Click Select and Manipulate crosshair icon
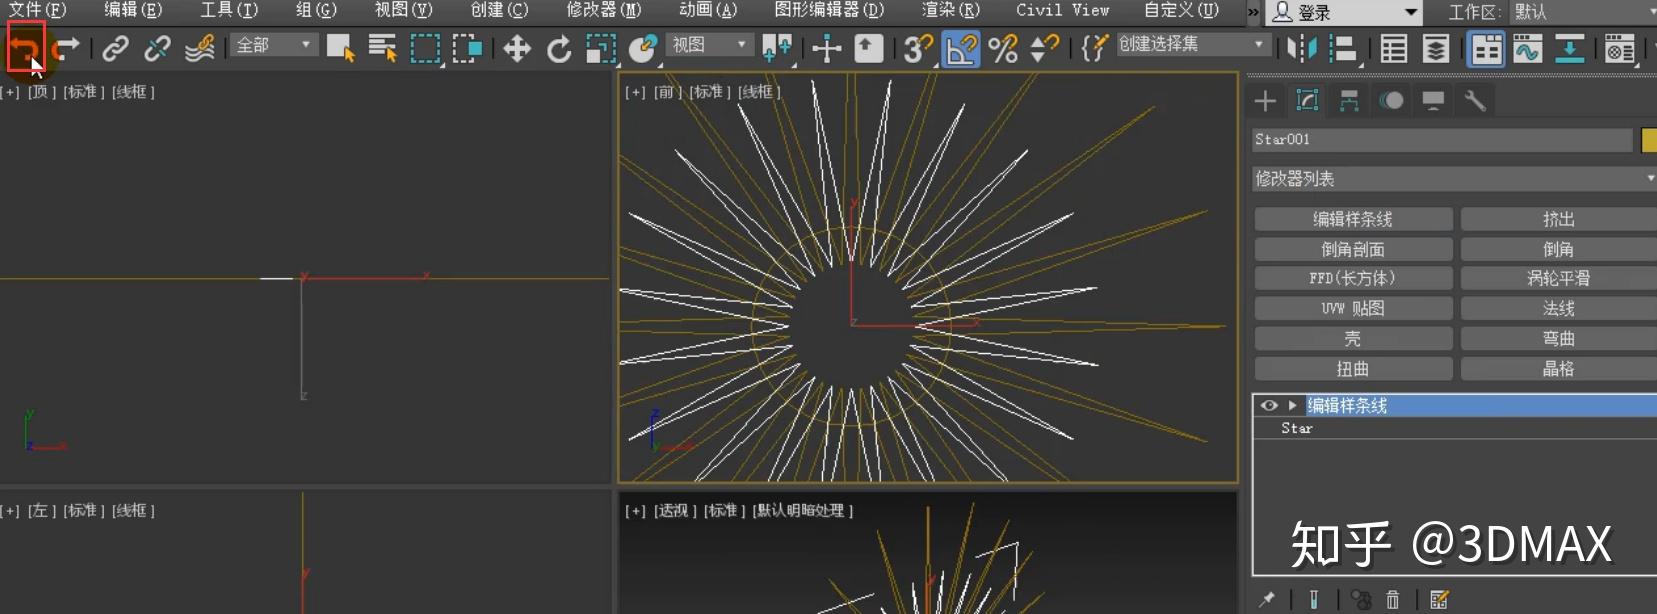The height and width of the screenshot is (614, 1657). point(826,47)
